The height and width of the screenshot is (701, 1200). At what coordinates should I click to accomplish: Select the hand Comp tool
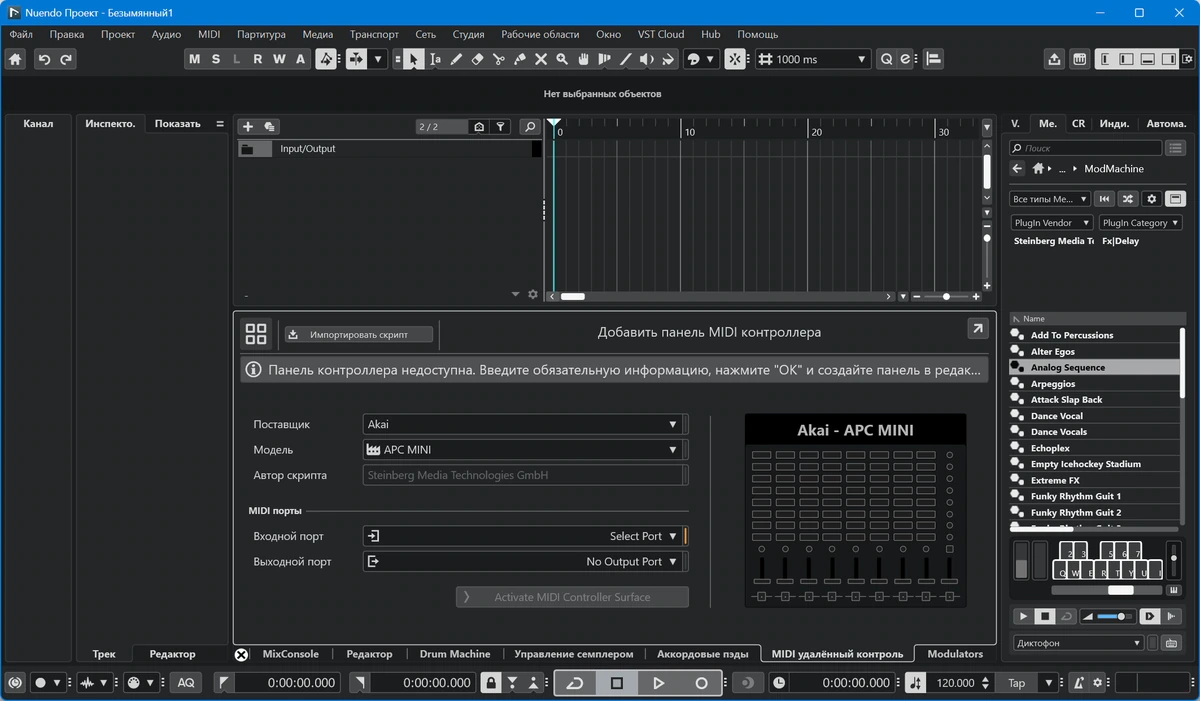point(583,59)
